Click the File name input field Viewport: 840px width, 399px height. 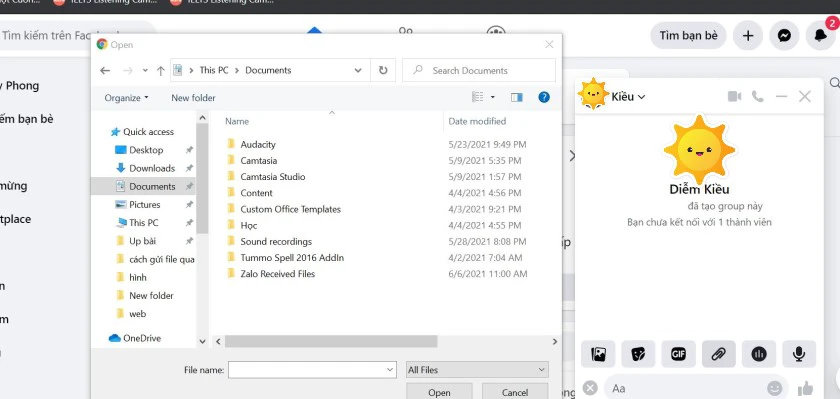coord(312,370)
